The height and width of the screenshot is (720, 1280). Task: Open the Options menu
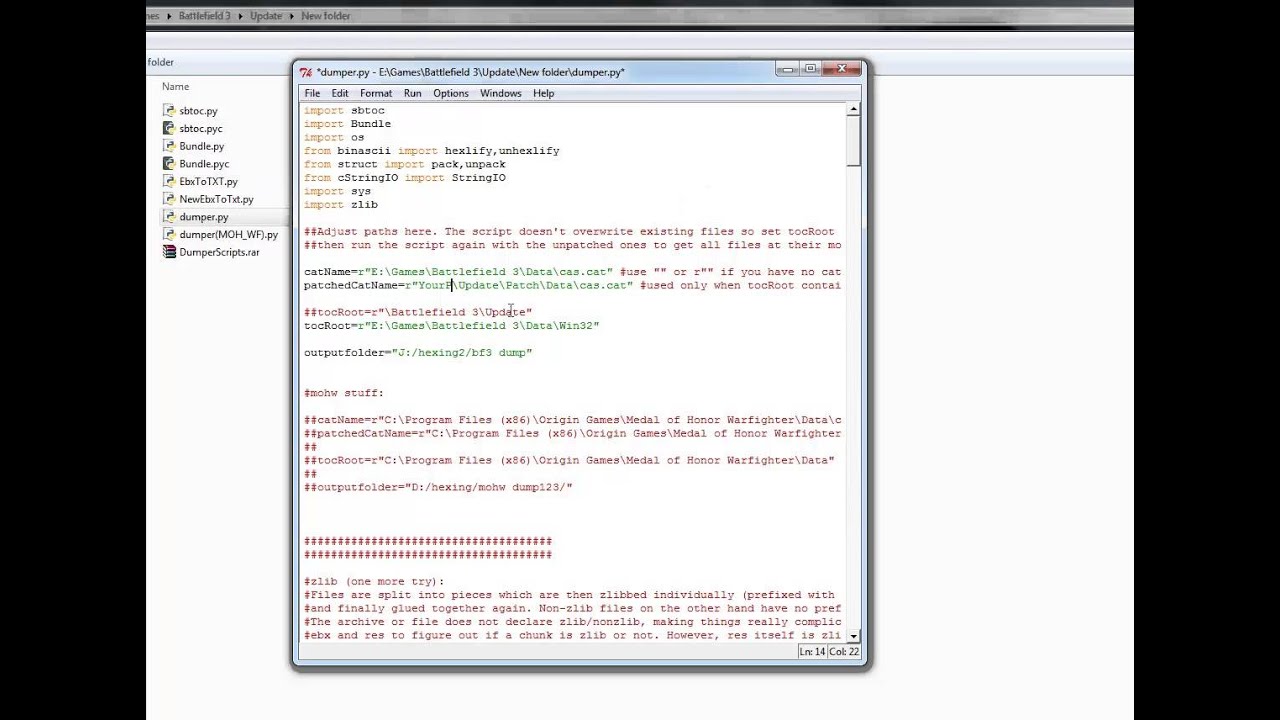(450, 93)
